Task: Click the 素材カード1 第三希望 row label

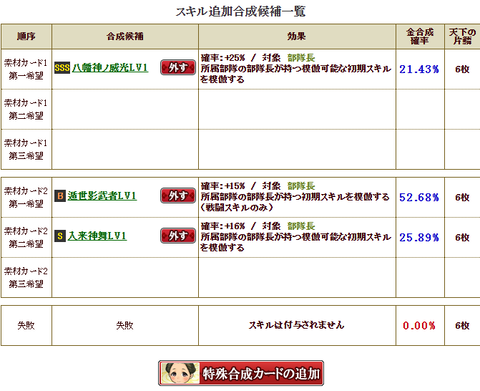Action: (26, 149)
